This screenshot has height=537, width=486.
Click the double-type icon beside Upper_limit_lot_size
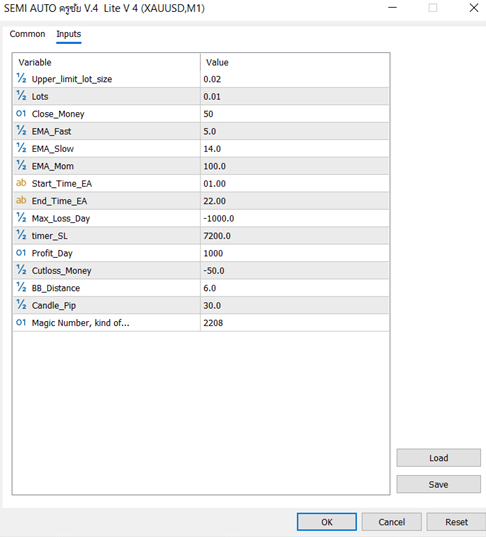pos(21,78)
